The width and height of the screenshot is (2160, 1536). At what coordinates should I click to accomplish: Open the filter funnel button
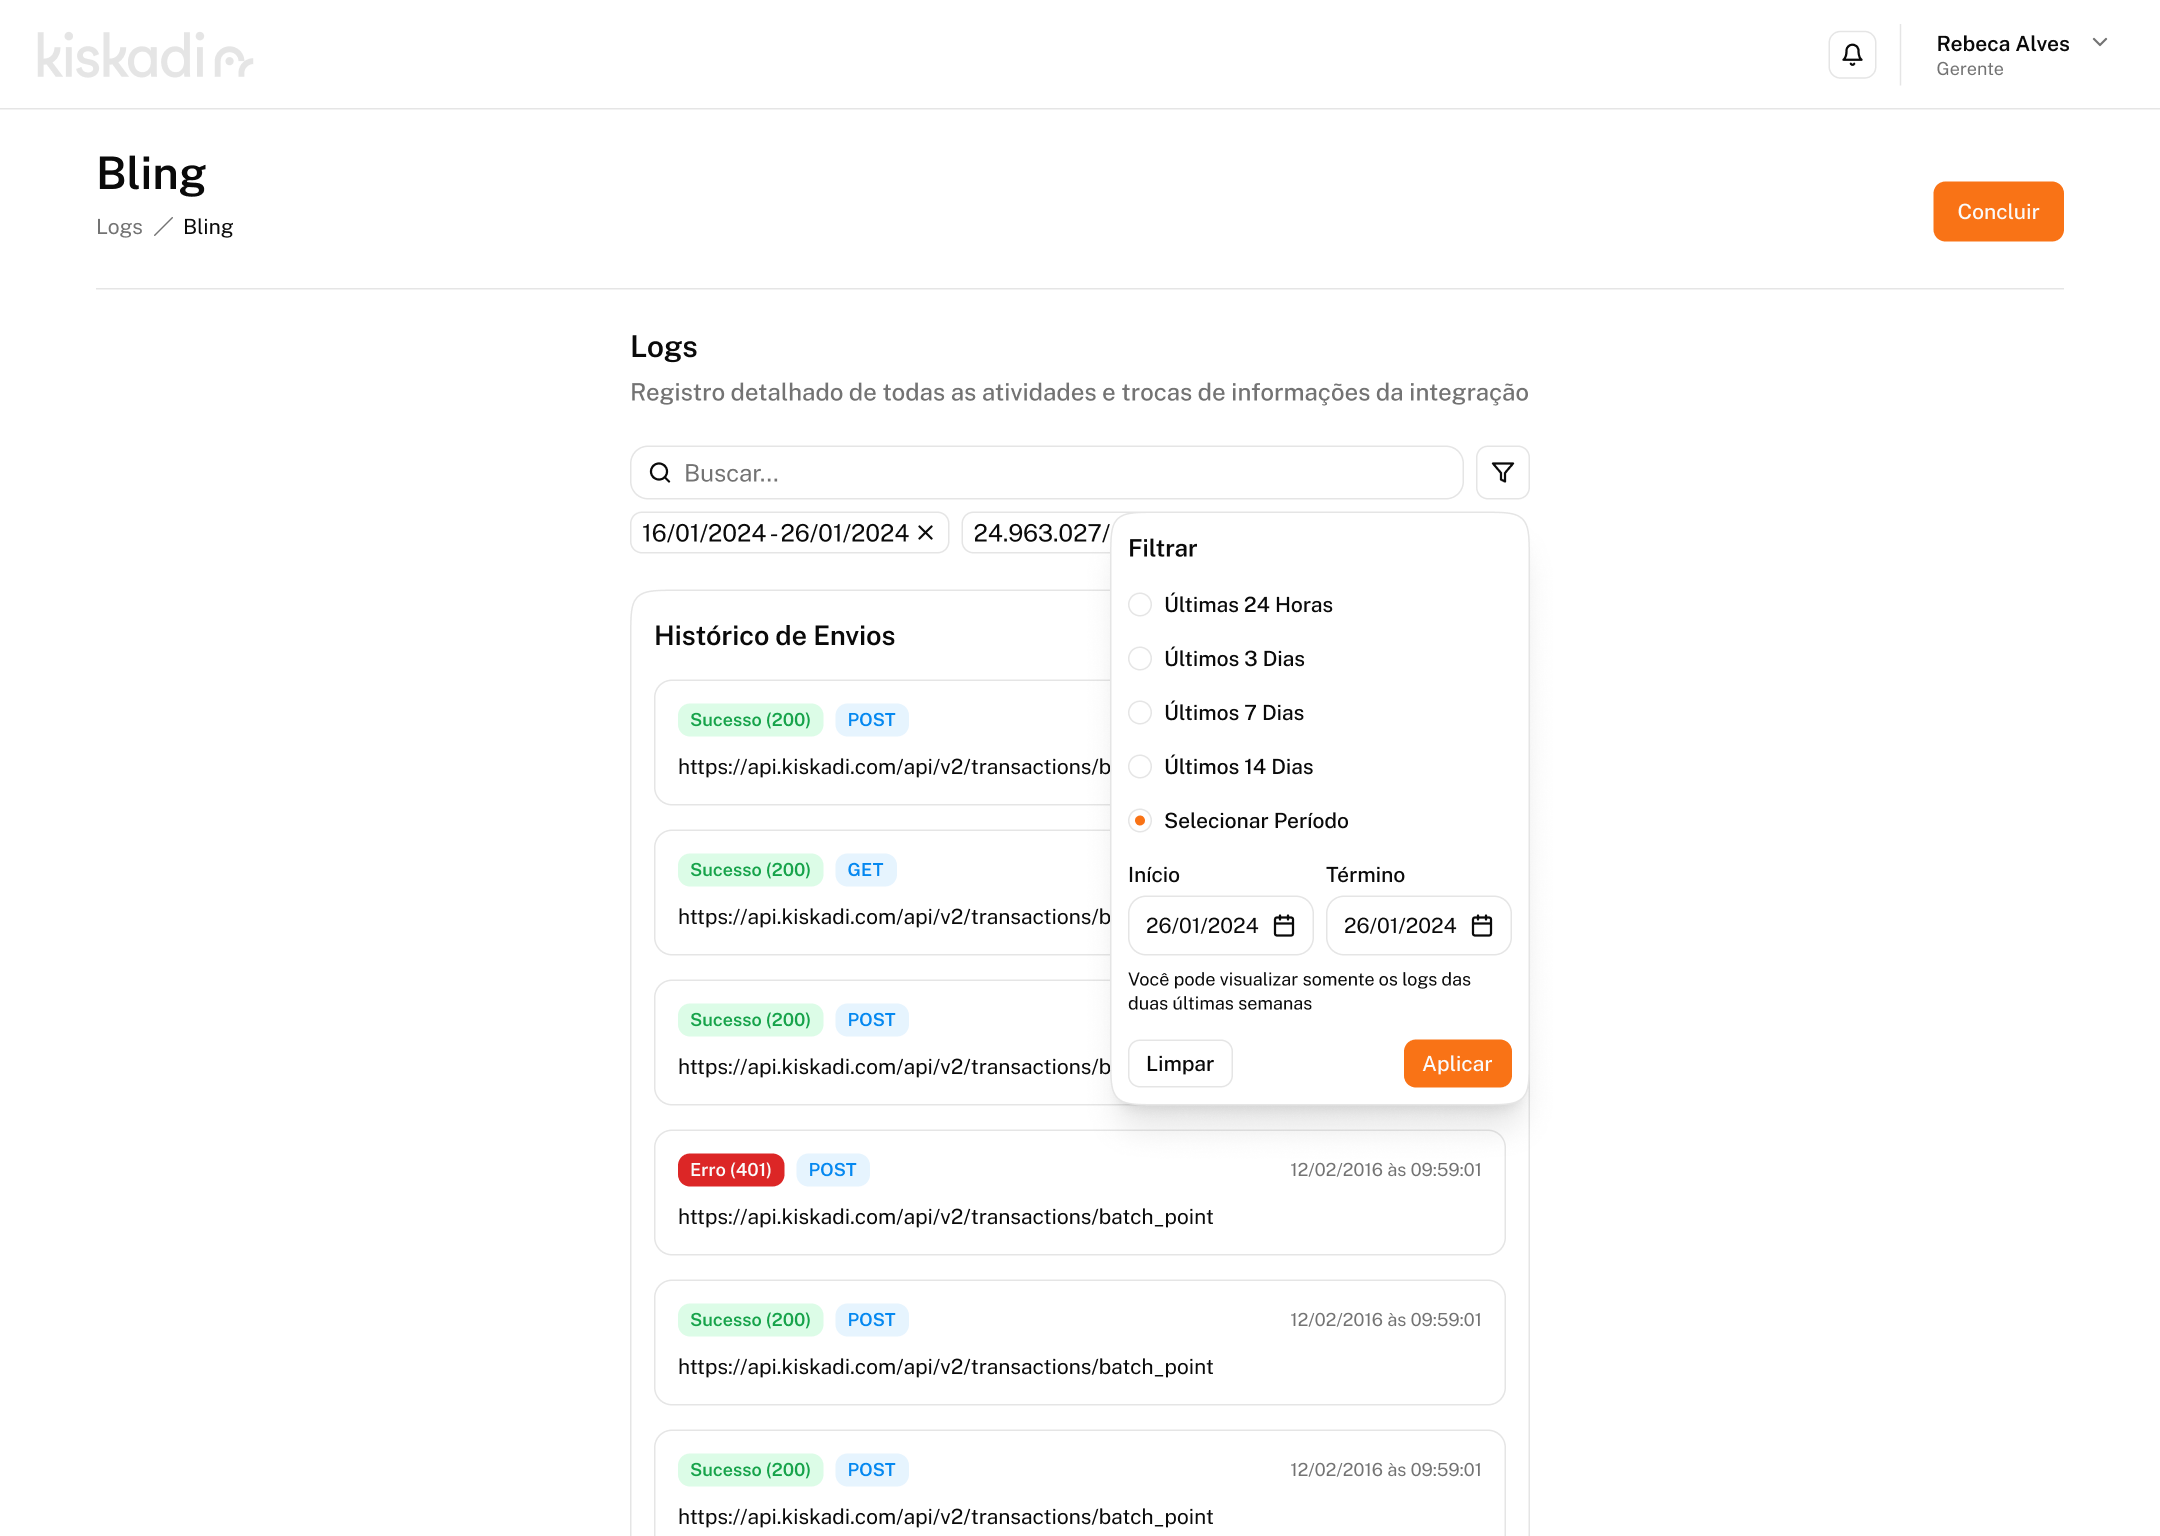pyautogui.click(x=1502, y=472)
